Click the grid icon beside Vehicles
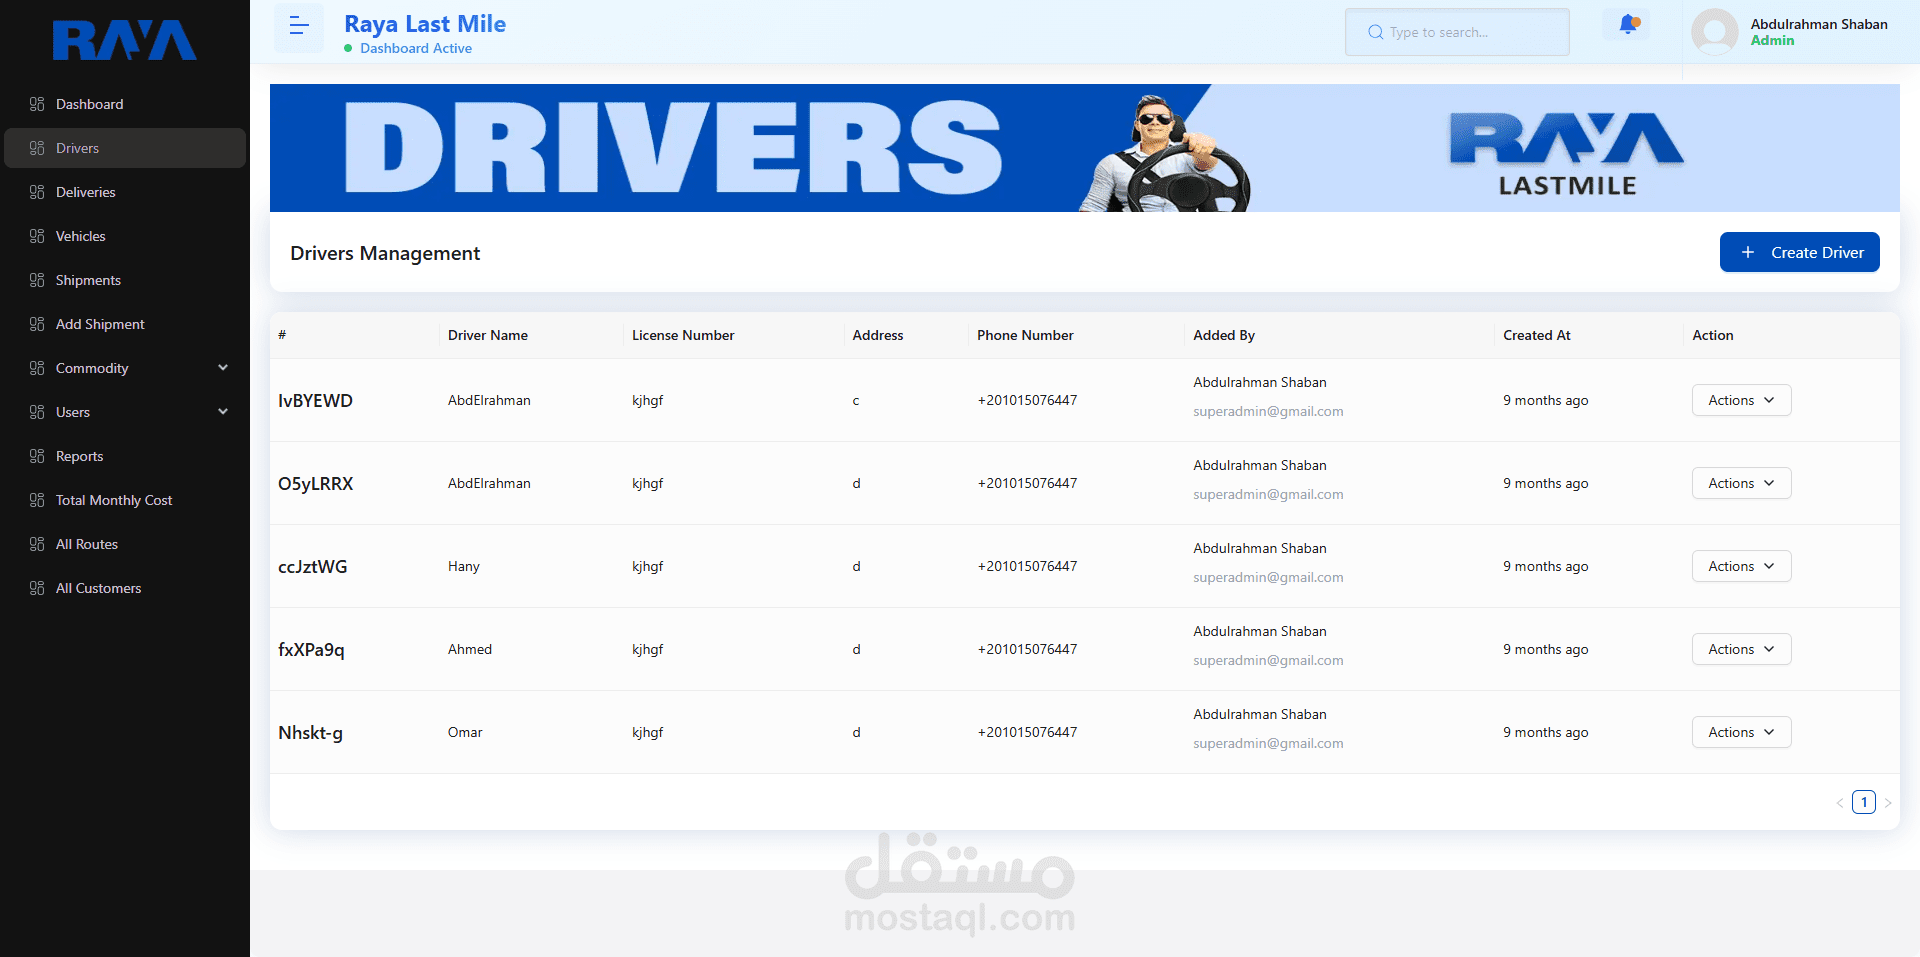This screenshot has width=1920, height=957. (37, 236)
